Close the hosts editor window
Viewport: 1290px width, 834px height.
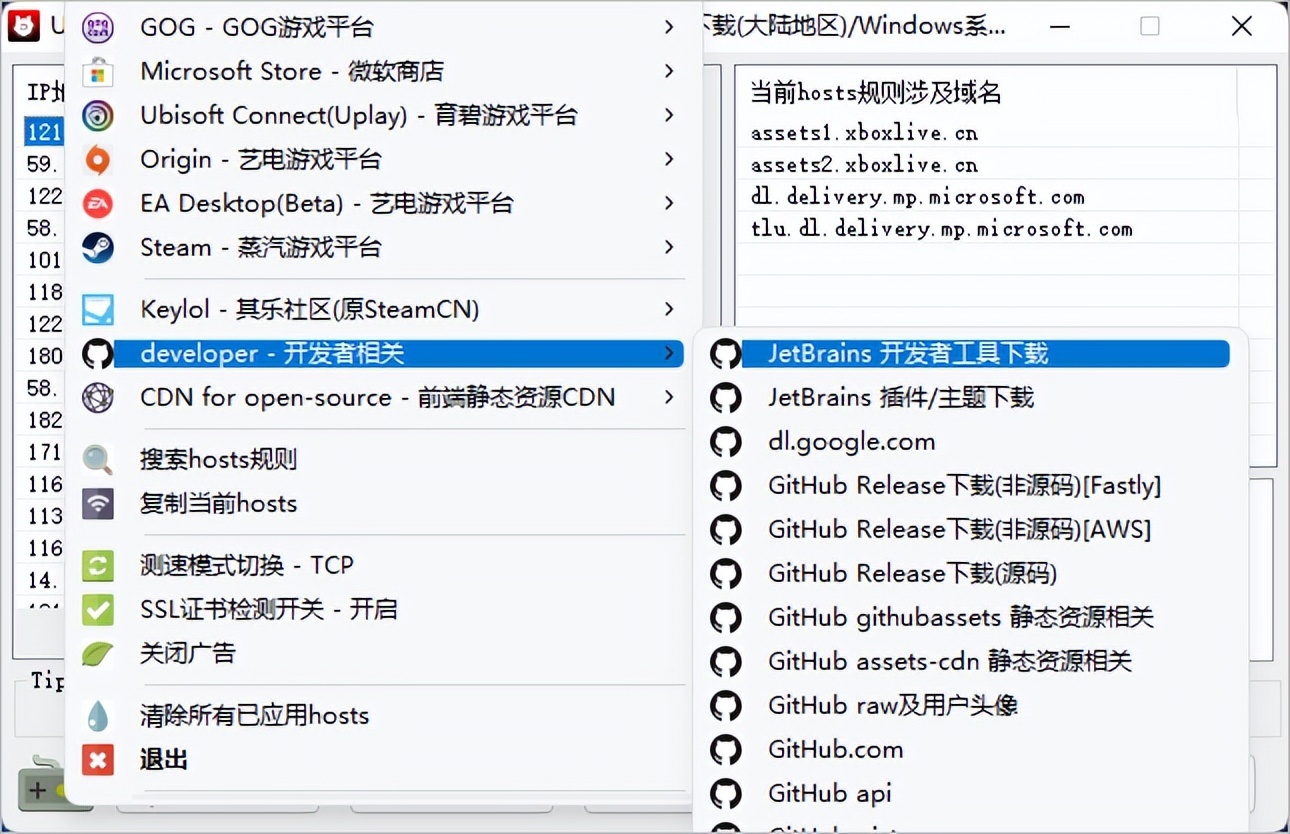click(1242, 26)
